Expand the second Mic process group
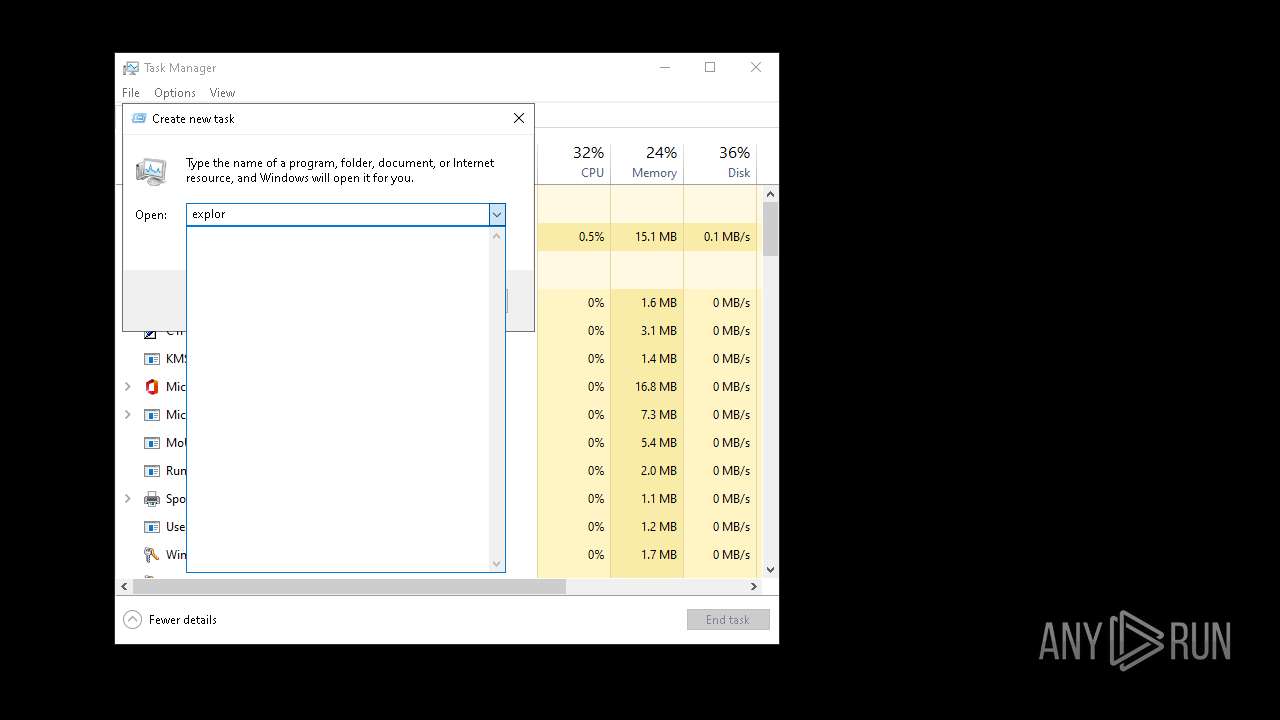This screenshot has height=720, width=1280. pyautogui.click(x=127, y=414)
